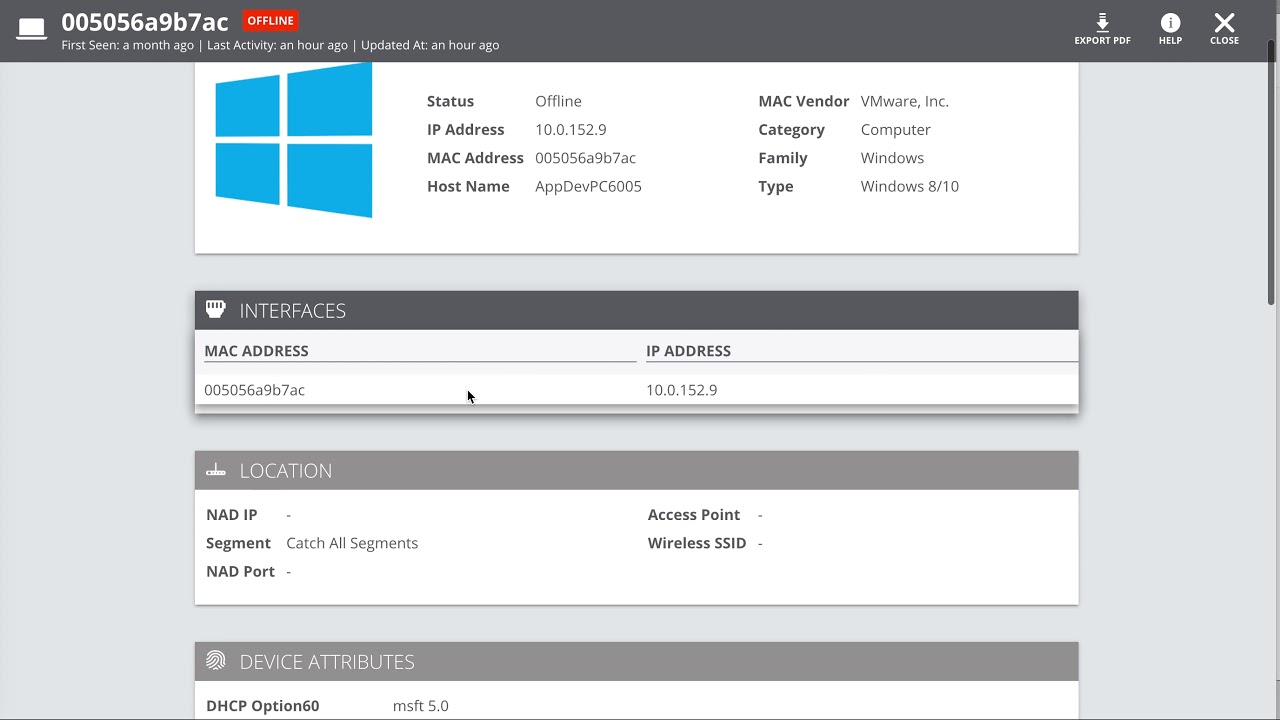Image resolution: width=1280 pixels, height=720 pixels.
Task: Click the Category value Computer
Action: tap(895, 130)
